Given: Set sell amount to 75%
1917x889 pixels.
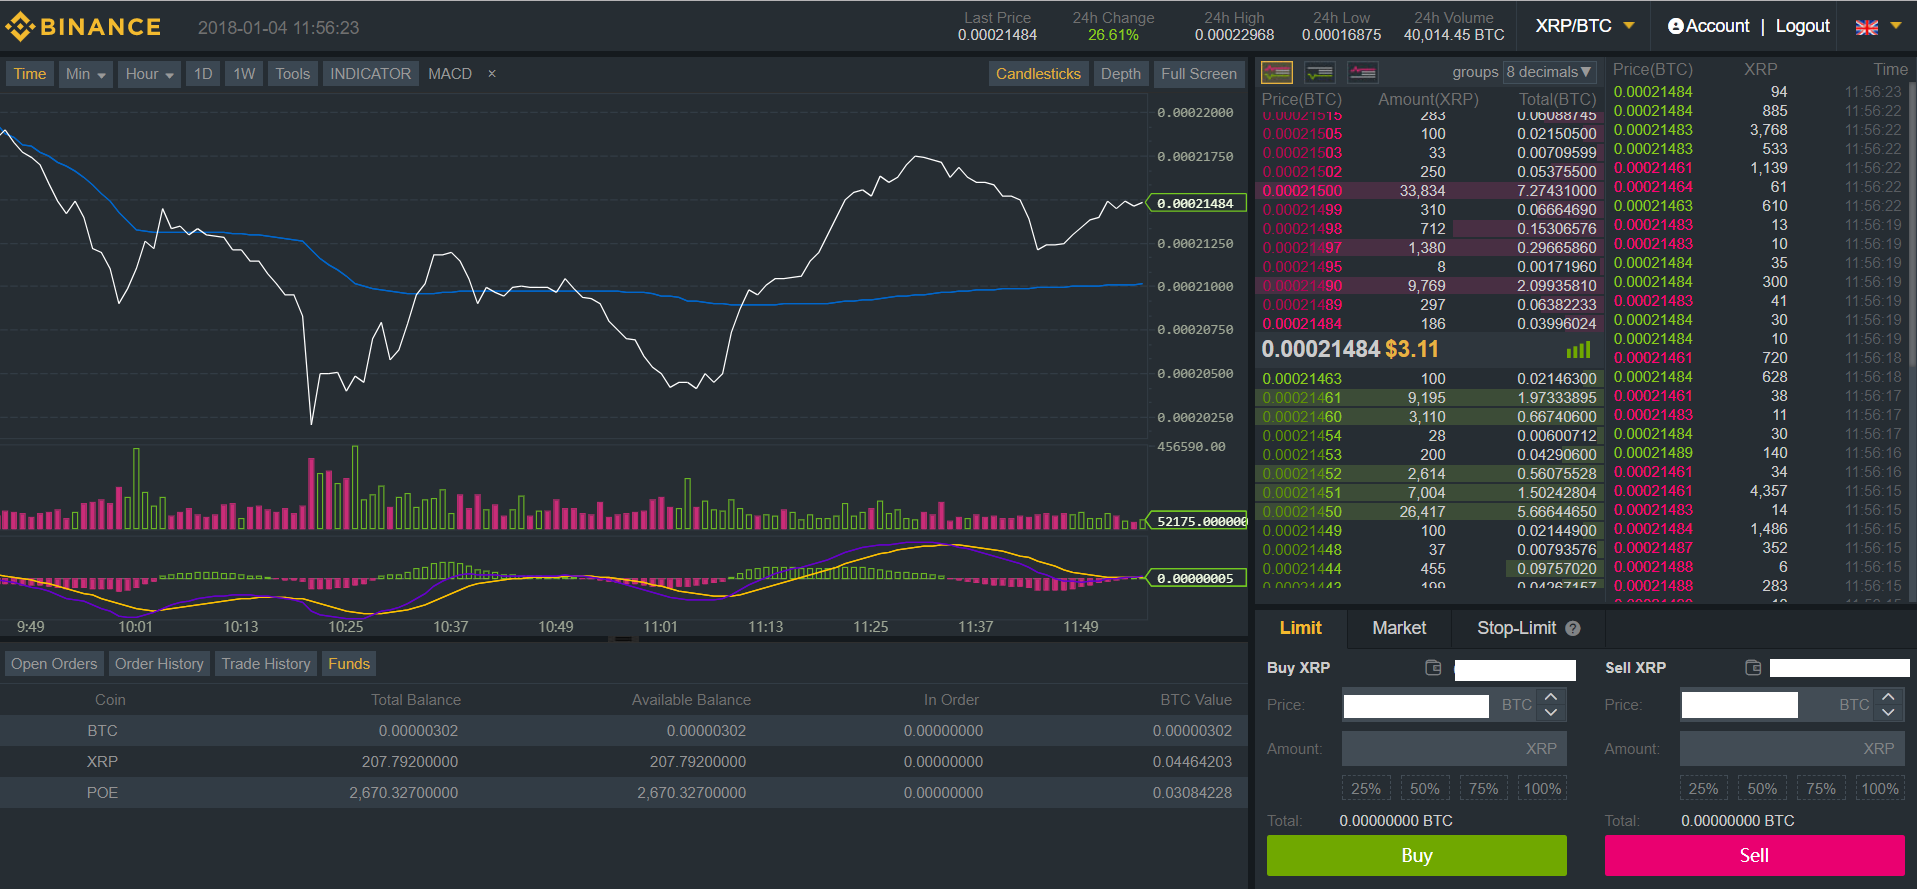Looking at the screenshot, I should coord(1821,788).
